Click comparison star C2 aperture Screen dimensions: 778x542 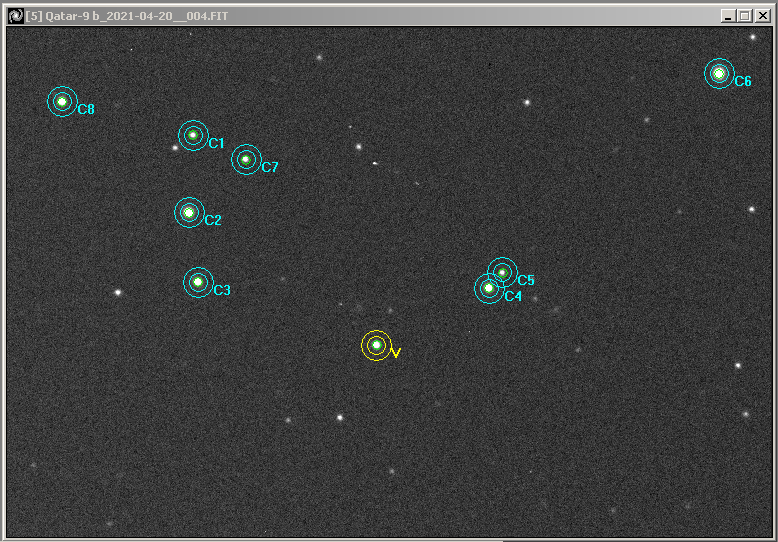click(189, 212)
